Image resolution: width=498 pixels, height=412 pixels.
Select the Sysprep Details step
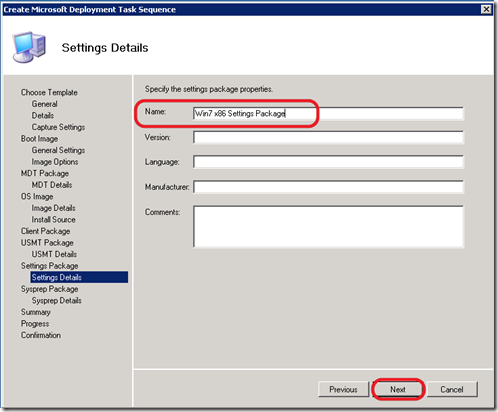click(x=57, y=300)
